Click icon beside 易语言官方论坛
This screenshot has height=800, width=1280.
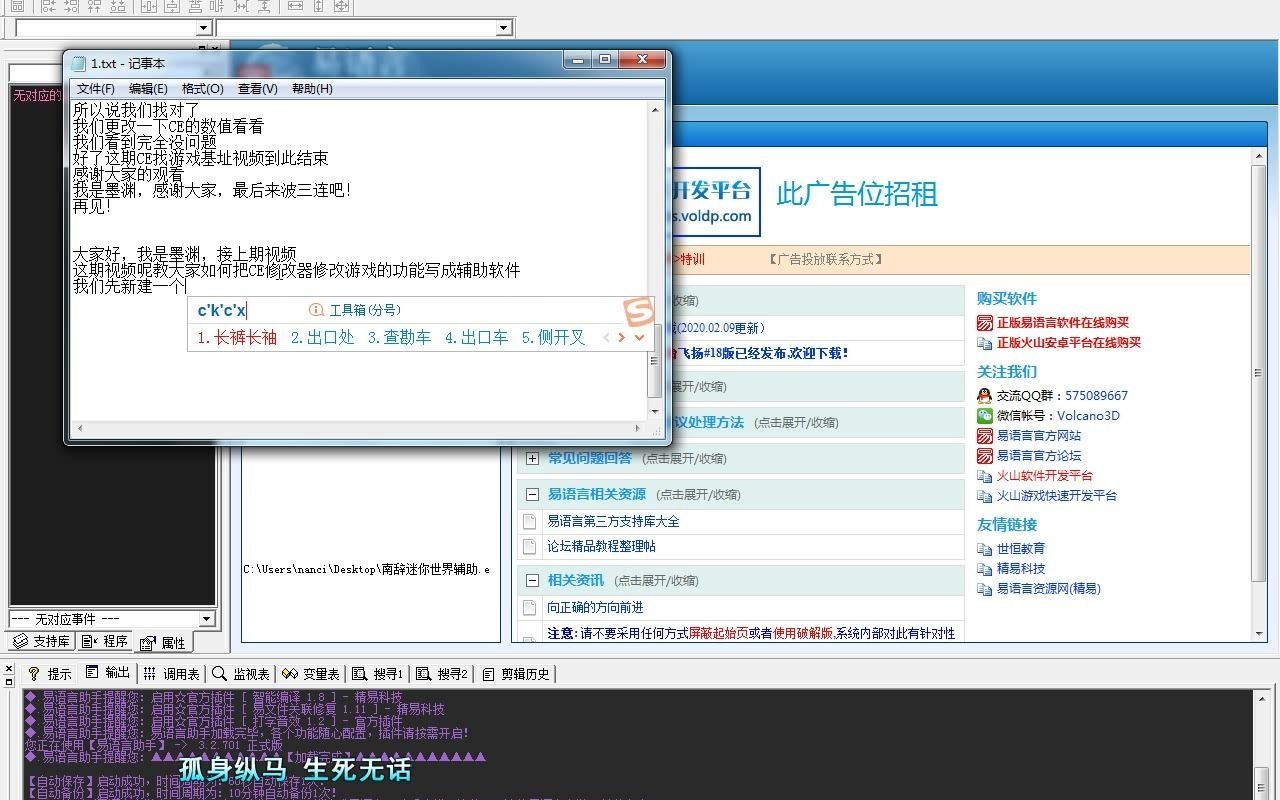coord(985,456)
